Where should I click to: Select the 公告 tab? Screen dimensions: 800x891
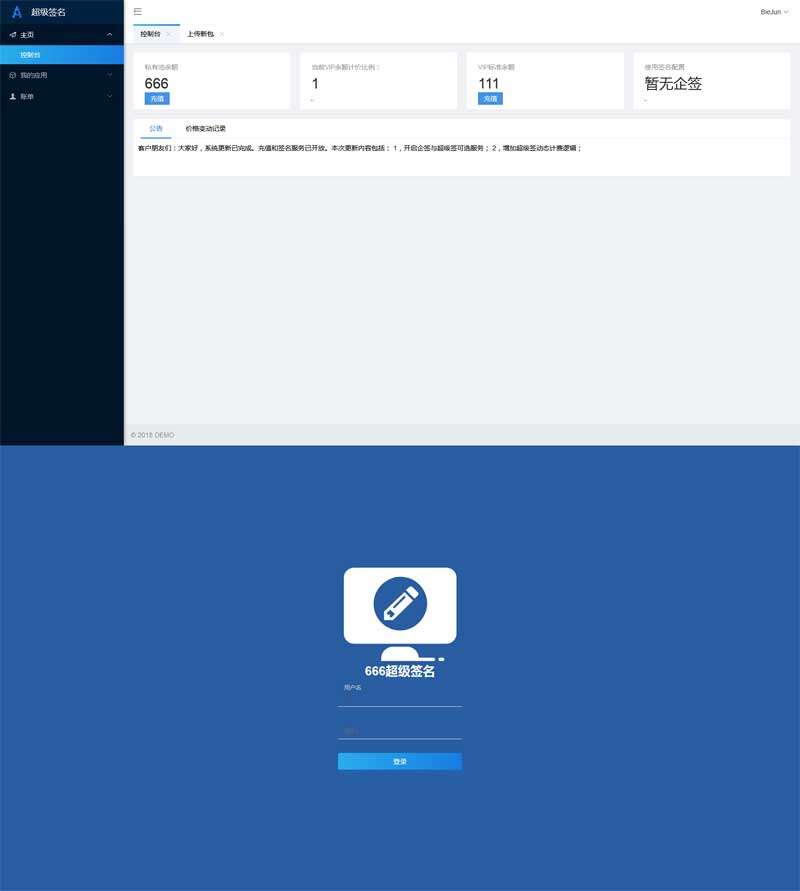pos(156,129)
